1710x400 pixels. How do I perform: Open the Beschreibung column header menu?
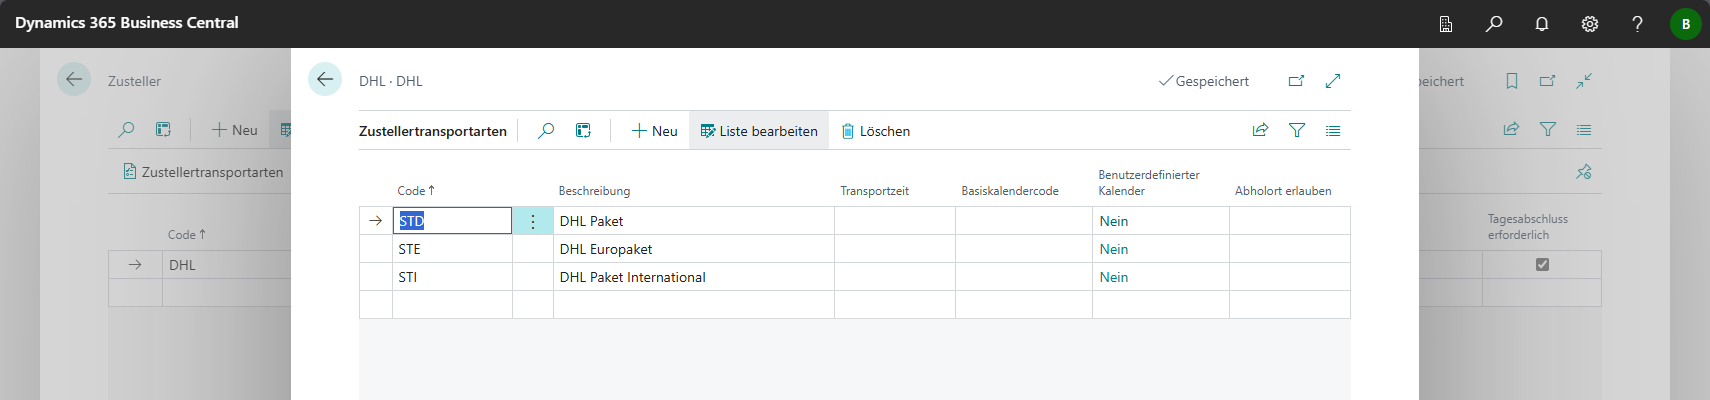(594, 191)
